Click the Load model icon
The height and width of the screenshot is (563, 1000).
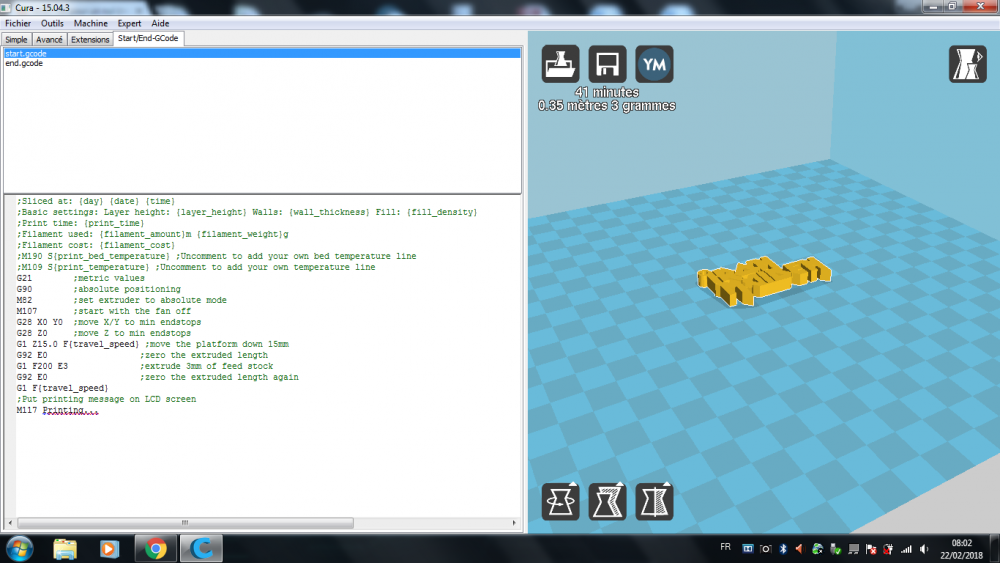tap(561, 64)
